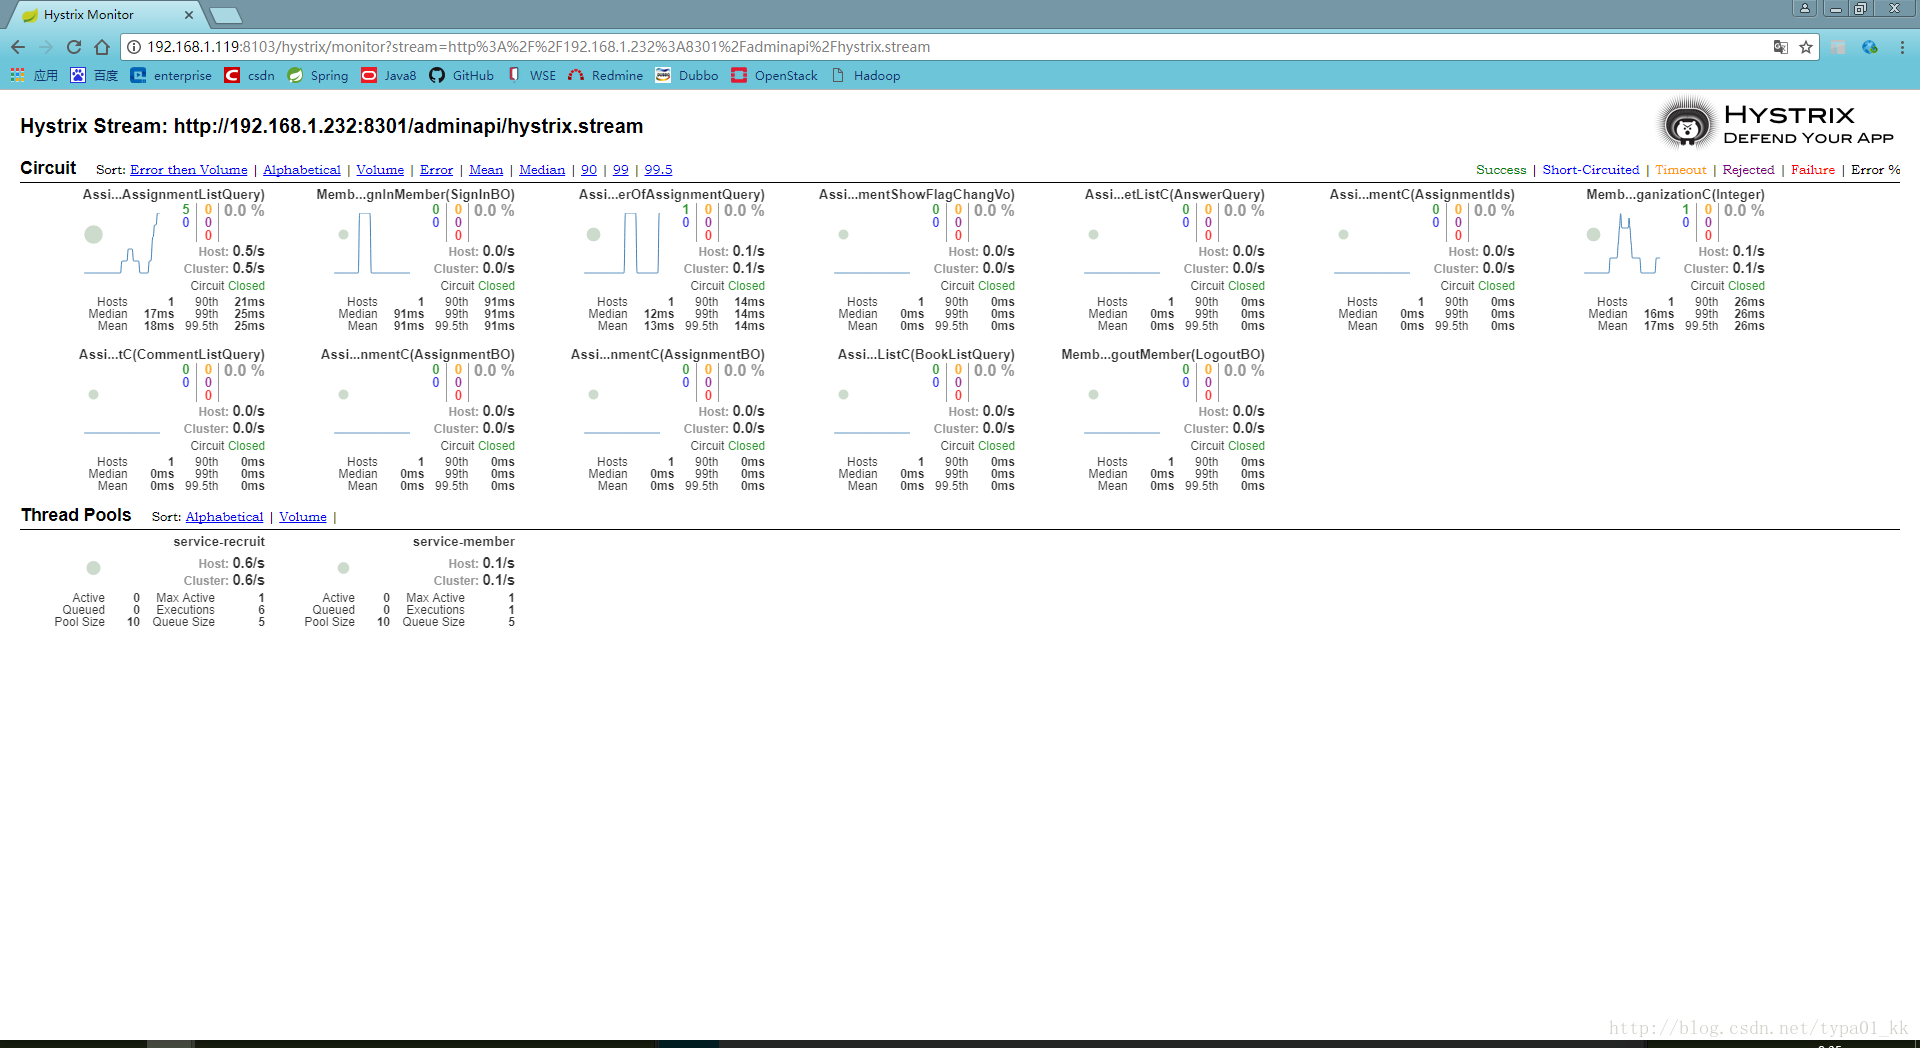
Task: Open the Java8 bookmark
Action: click(x=388, y=75)
